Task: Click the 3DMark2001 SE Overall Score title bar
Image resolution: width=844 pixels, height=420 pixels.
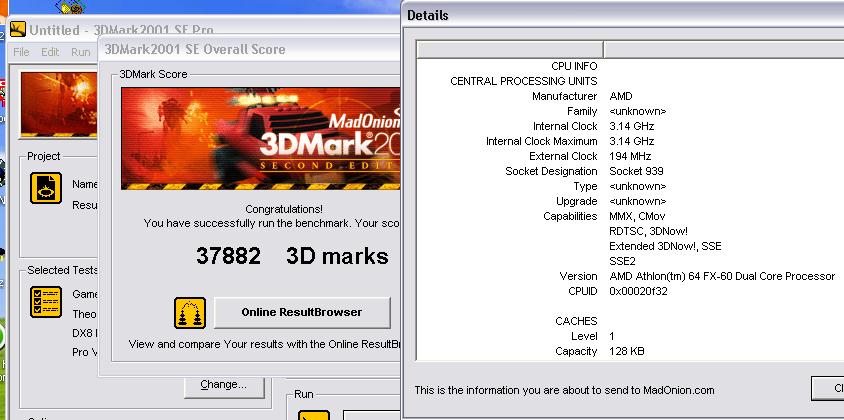Action: (250, 49)
